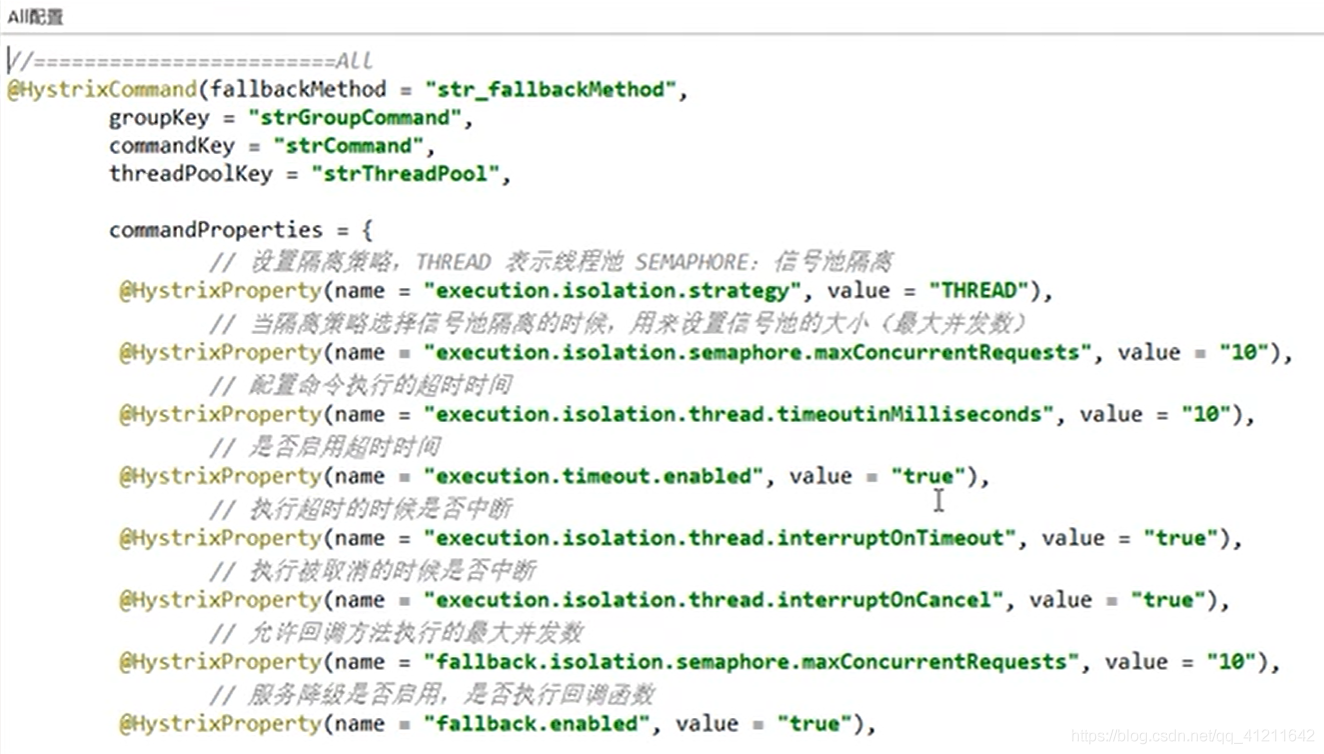Click @HystrixProperty on the fallback.enabled line
Image resolution: width=1324 pixels, height=754 pixels.
click(x=221, y=725)
